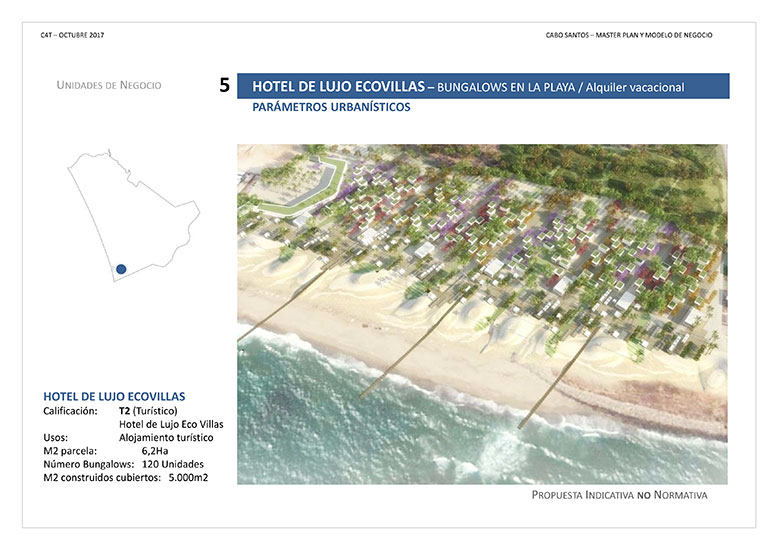Click the 'Parámetros Urbanísticos' subtitle
This screenshot has width=778, height=550.
pyautogui.click(x=331, y=107)
